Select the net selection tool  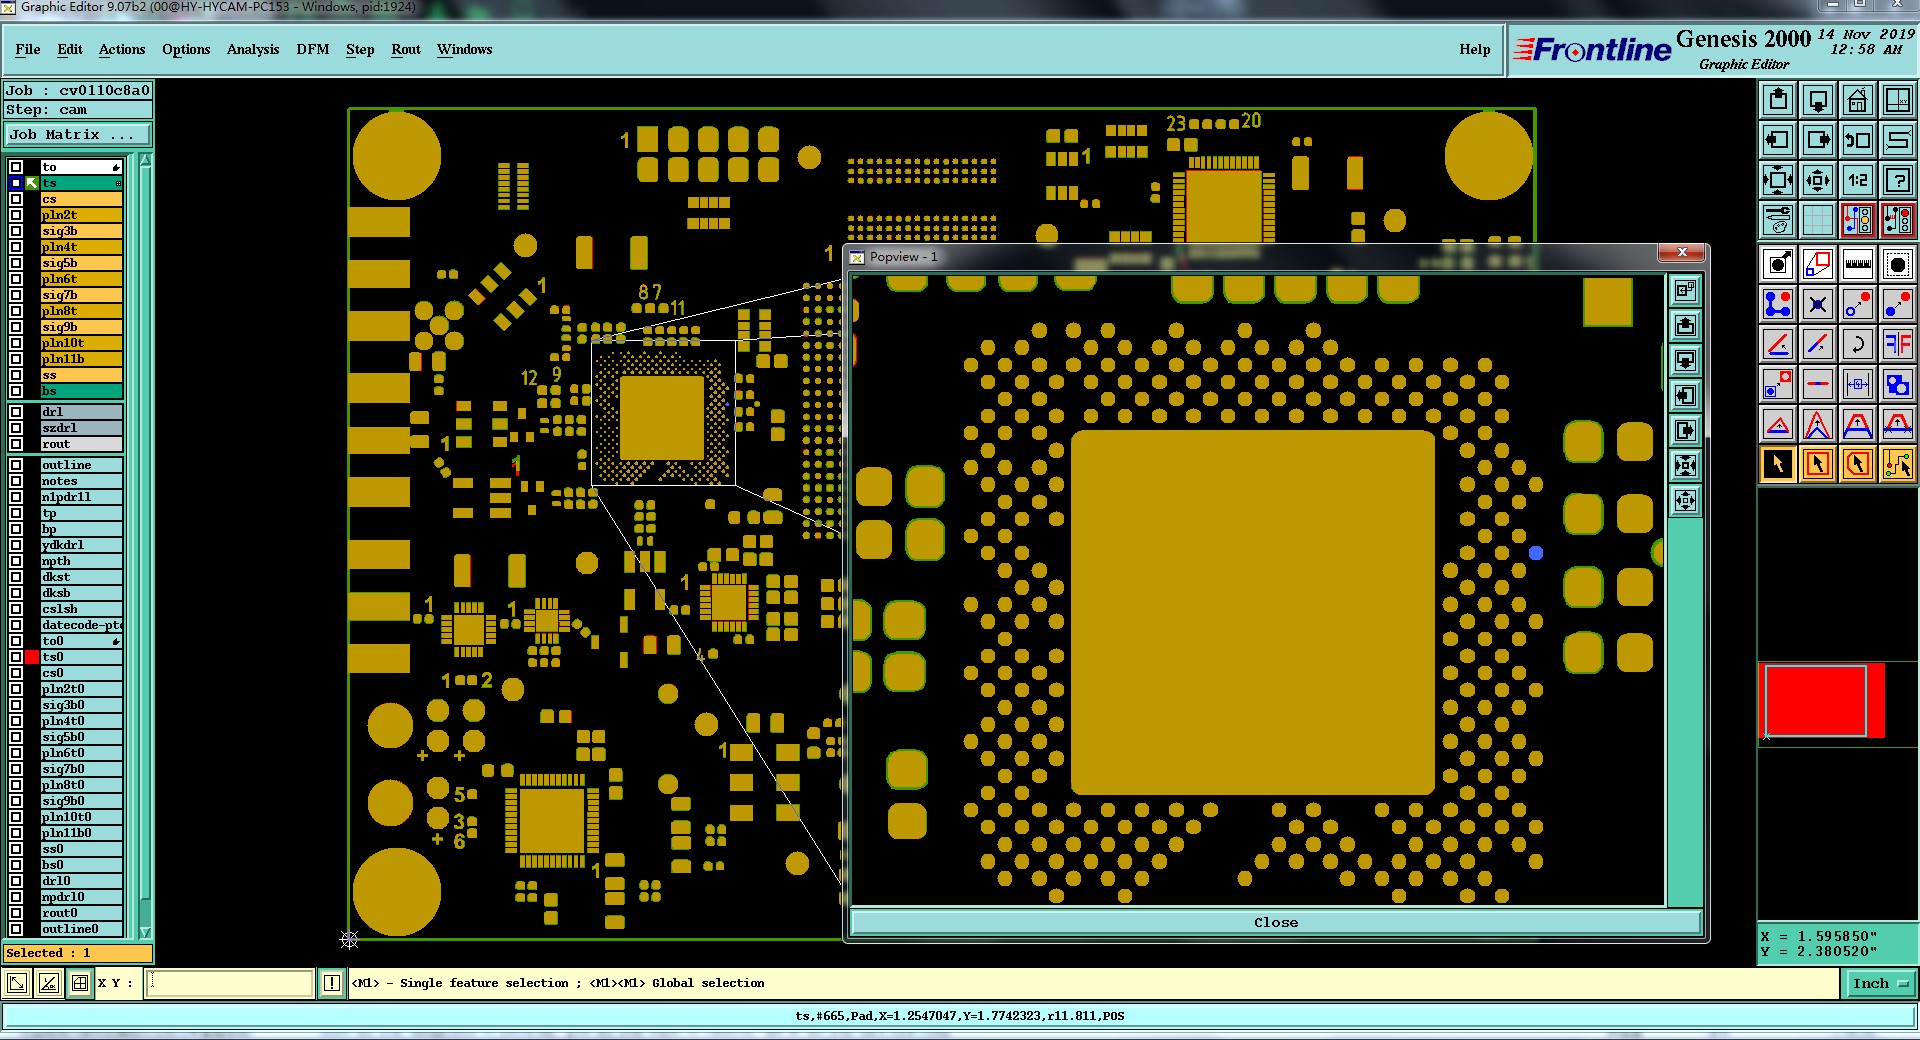(x=1898, y=464)
